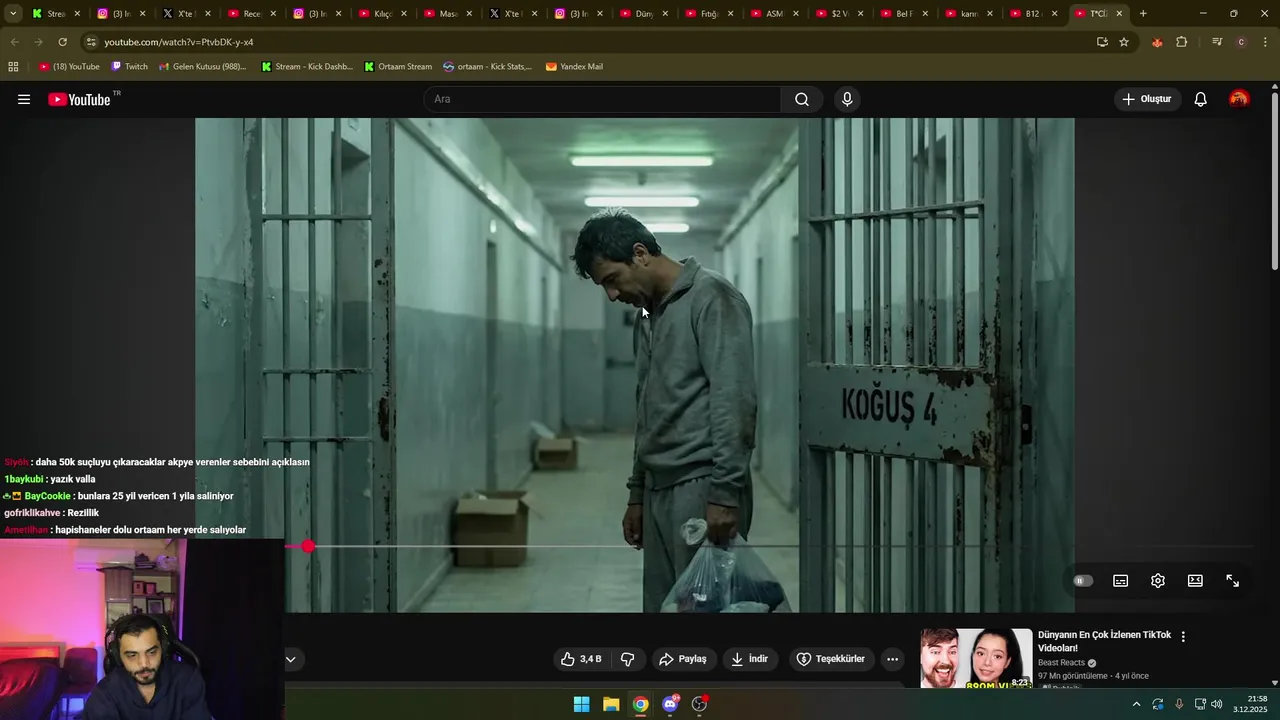Open OBS Studio from the taskbar
Image resolution: width=1280 pixels, height=720 pixels.
700,704
